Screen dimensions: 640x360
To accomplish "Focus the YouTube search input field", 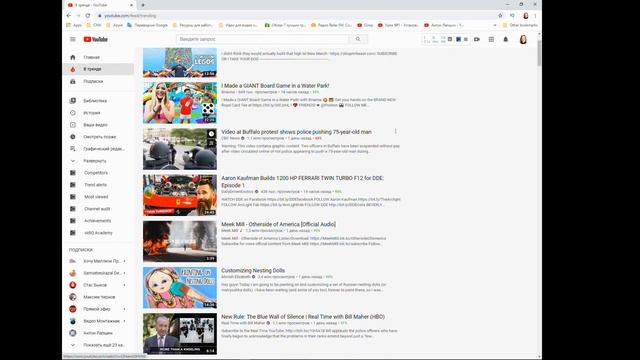I will point(263,39).
